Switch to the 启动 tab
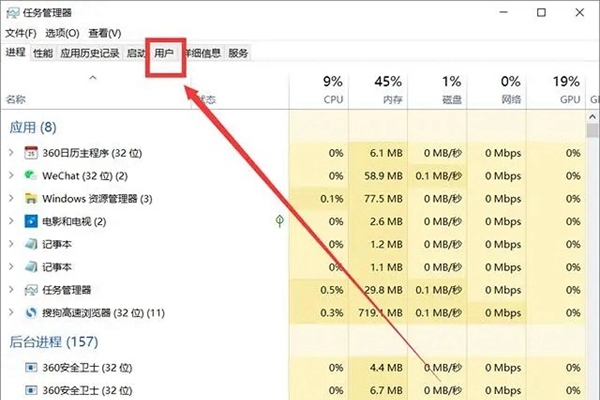 point(135,53)
